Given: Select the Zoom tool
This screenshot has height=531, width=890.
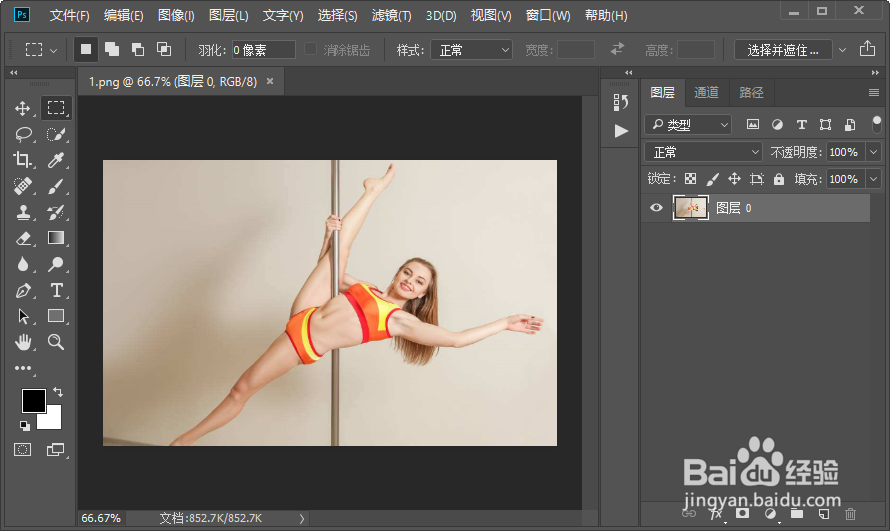Looking at the screenshot, I should click(56, 343).
